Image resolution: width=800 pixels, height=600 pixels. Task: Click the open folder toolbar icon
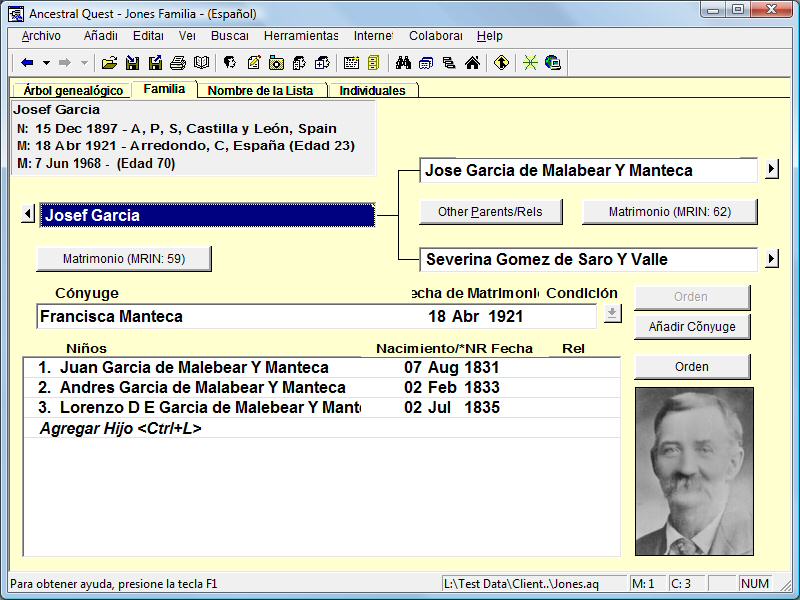109,63
